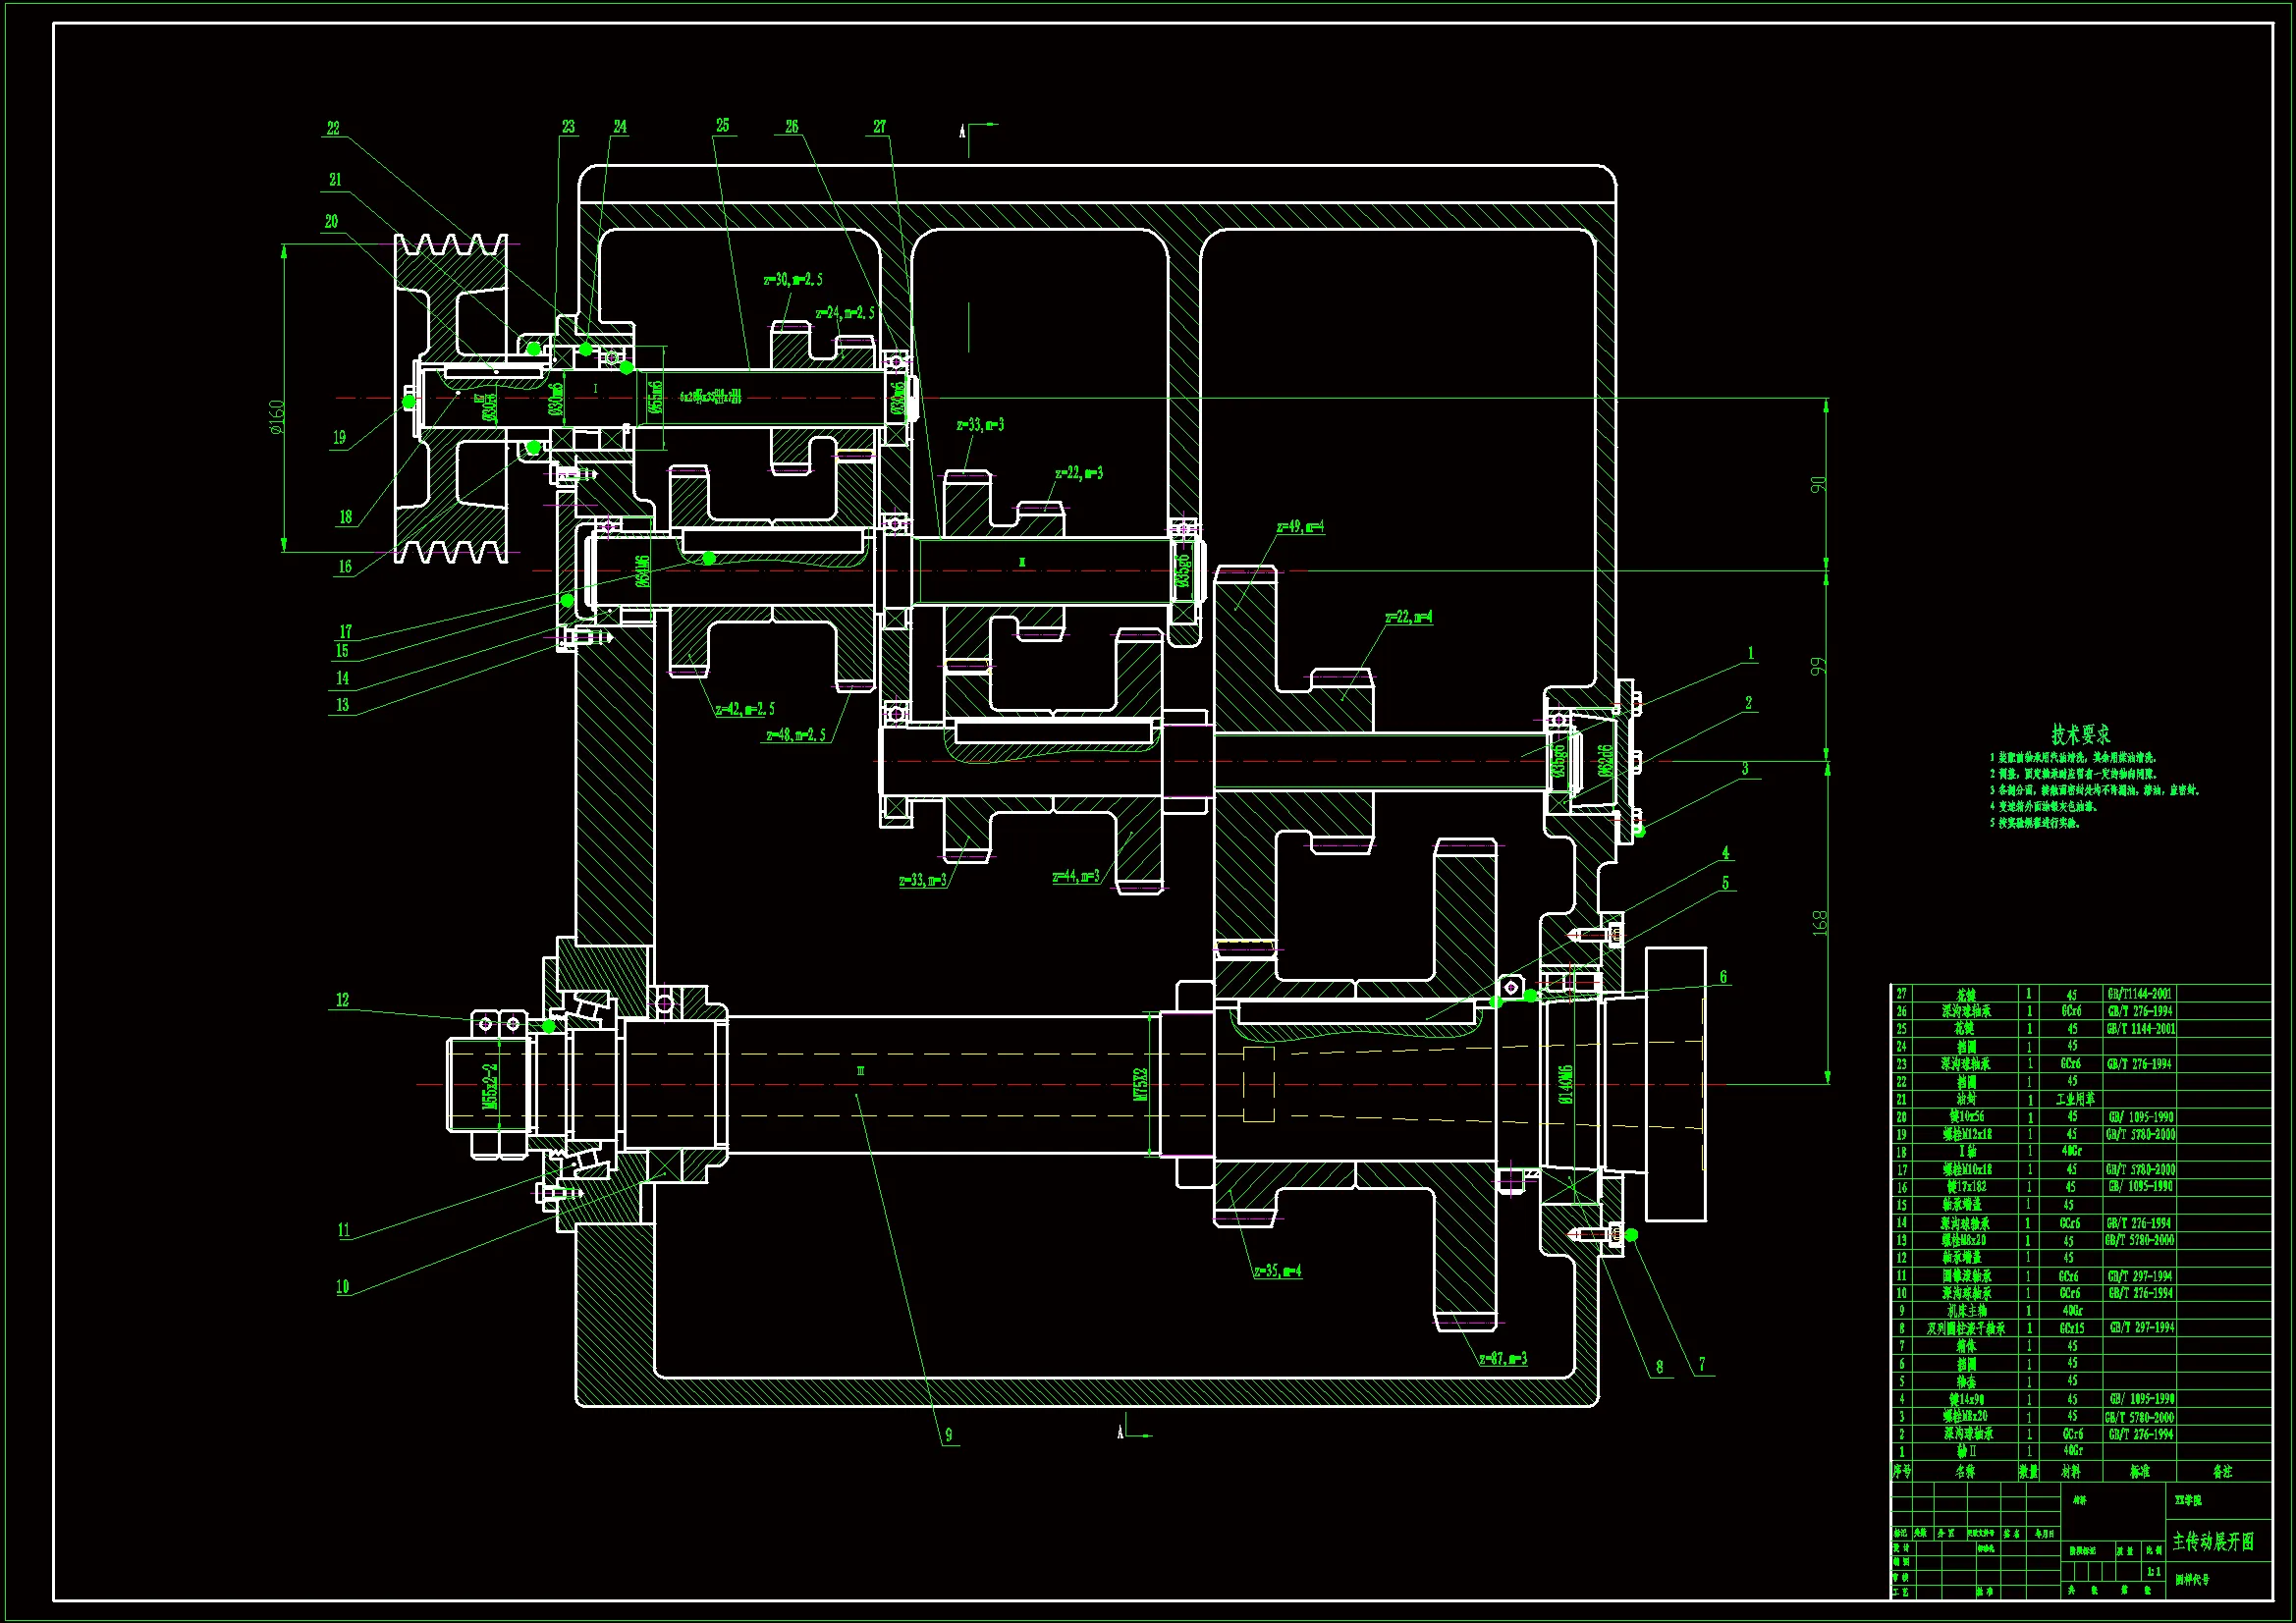Select the section mark A at top
This screenshot has height=1623, width=2296.
(x=963, y=131)
